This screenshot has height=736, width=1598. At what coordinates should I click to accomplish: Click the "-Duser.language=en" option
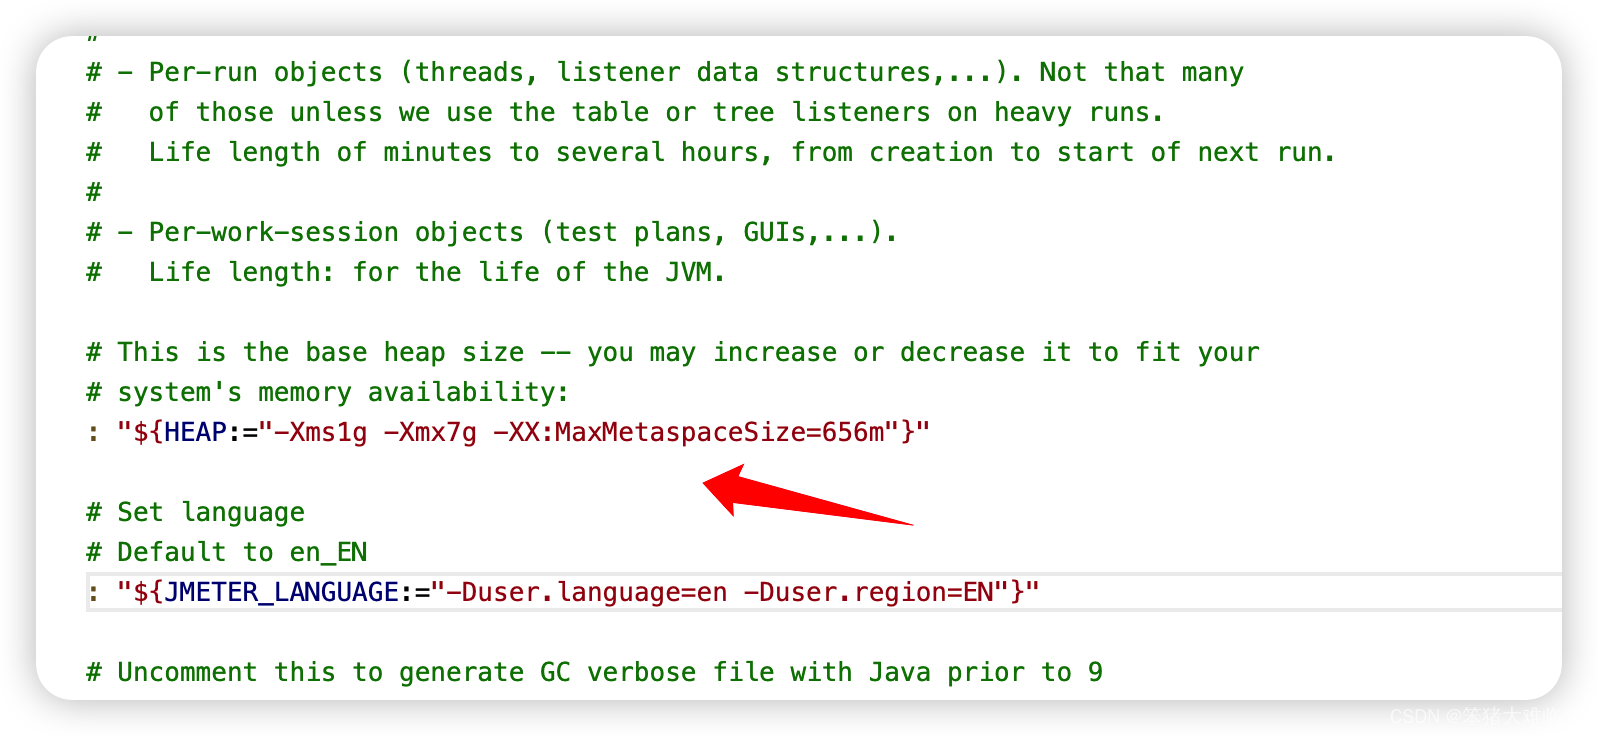tap(586, 592)
